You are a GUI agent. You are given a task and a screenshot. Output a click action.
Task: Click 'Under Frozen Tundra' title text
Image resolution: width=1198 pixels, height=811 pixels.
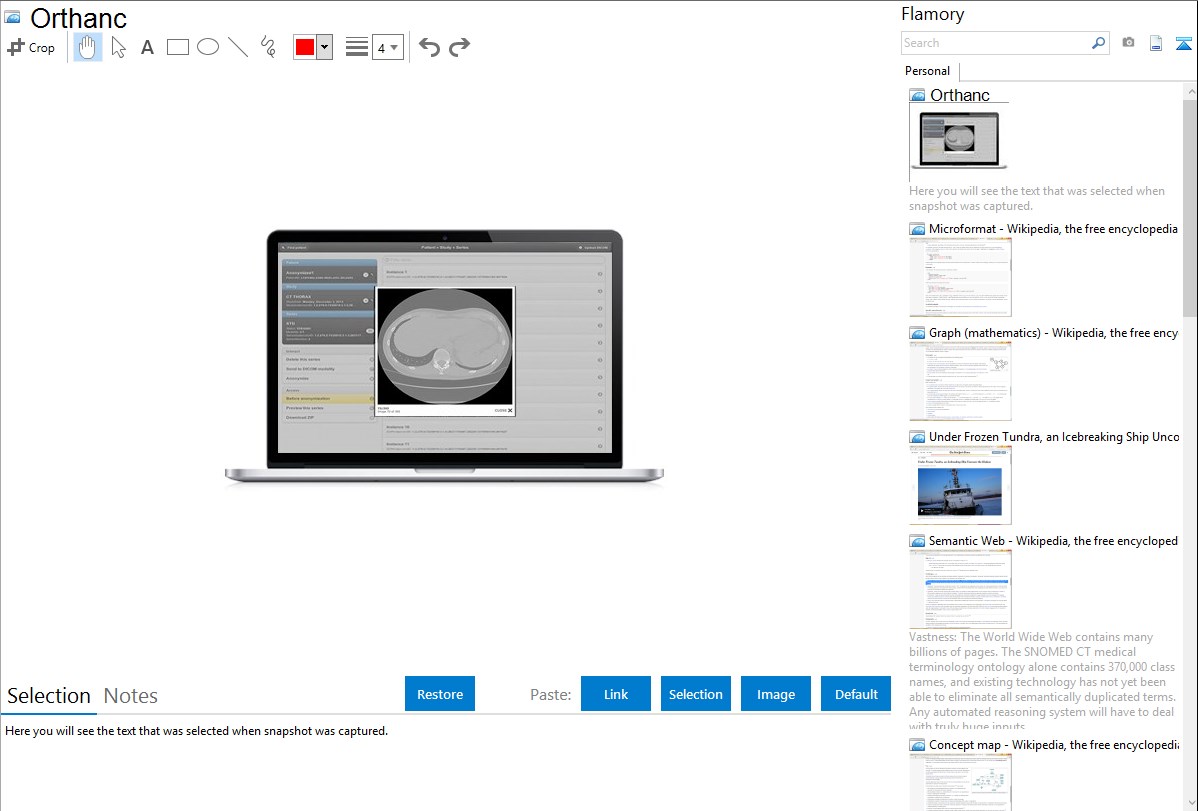coord(1054,436)
